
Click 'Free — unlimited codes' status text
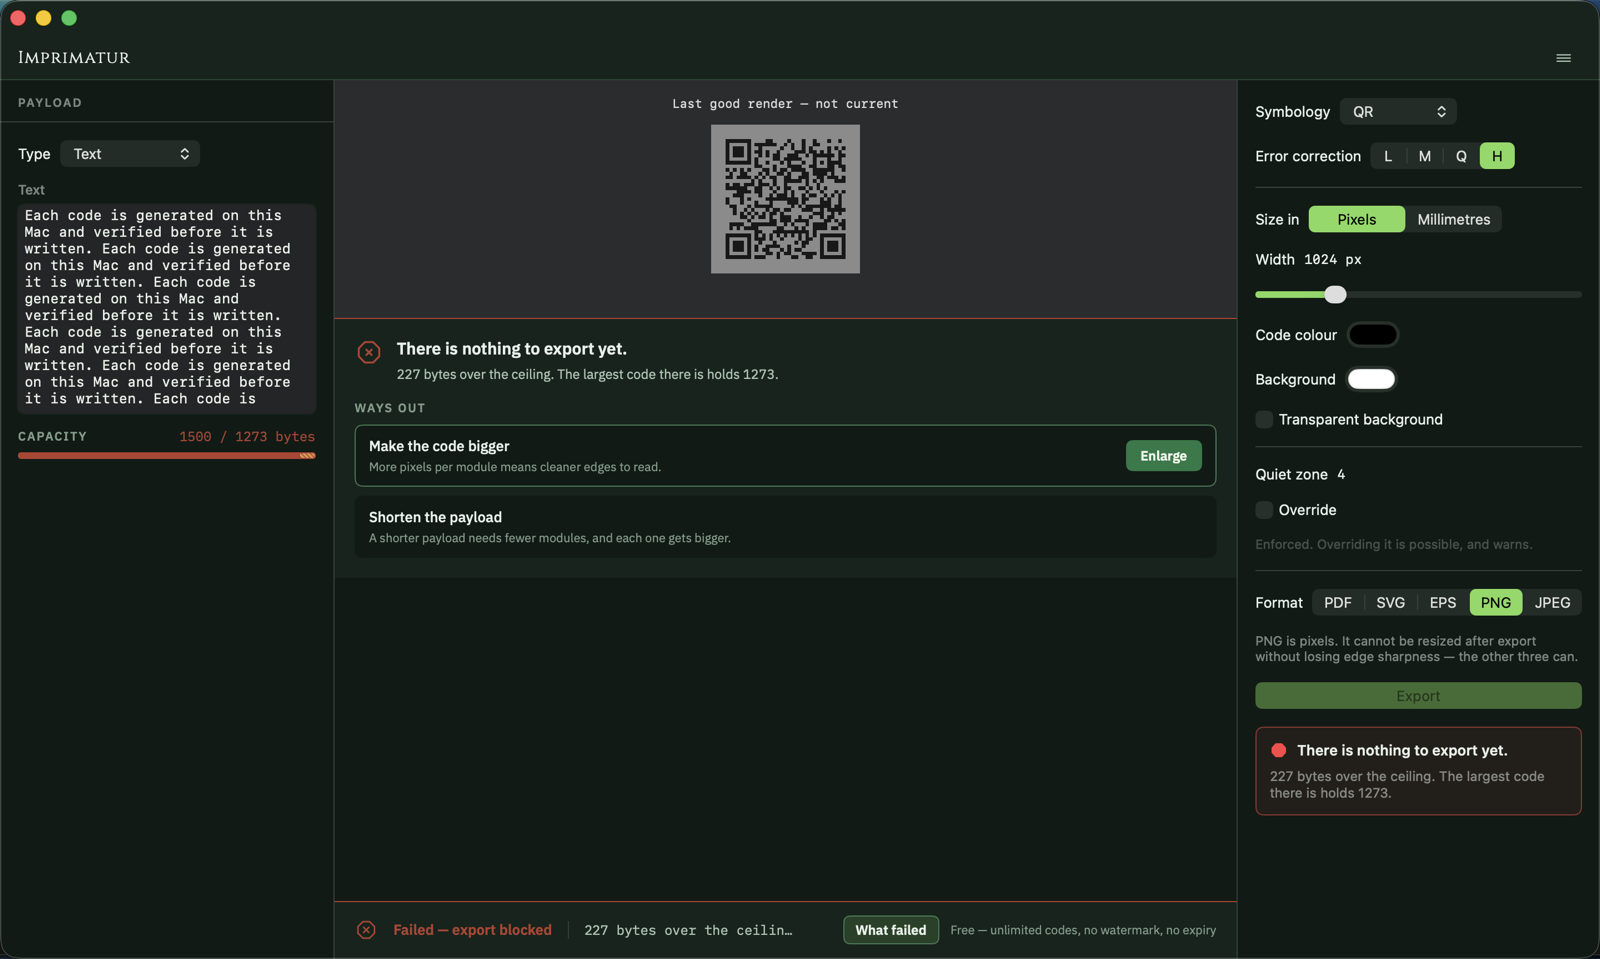(1083, 930)
